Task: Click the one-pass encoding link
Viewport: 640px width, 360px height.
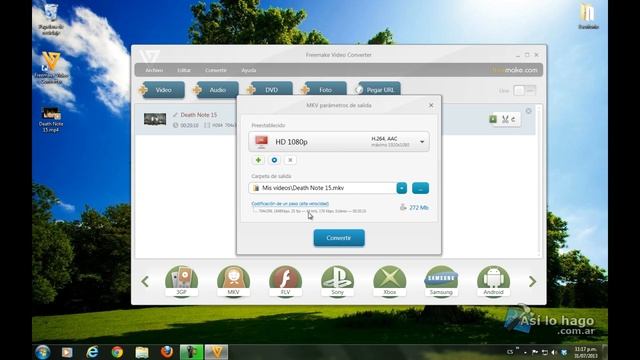Action: pos(290,203)
